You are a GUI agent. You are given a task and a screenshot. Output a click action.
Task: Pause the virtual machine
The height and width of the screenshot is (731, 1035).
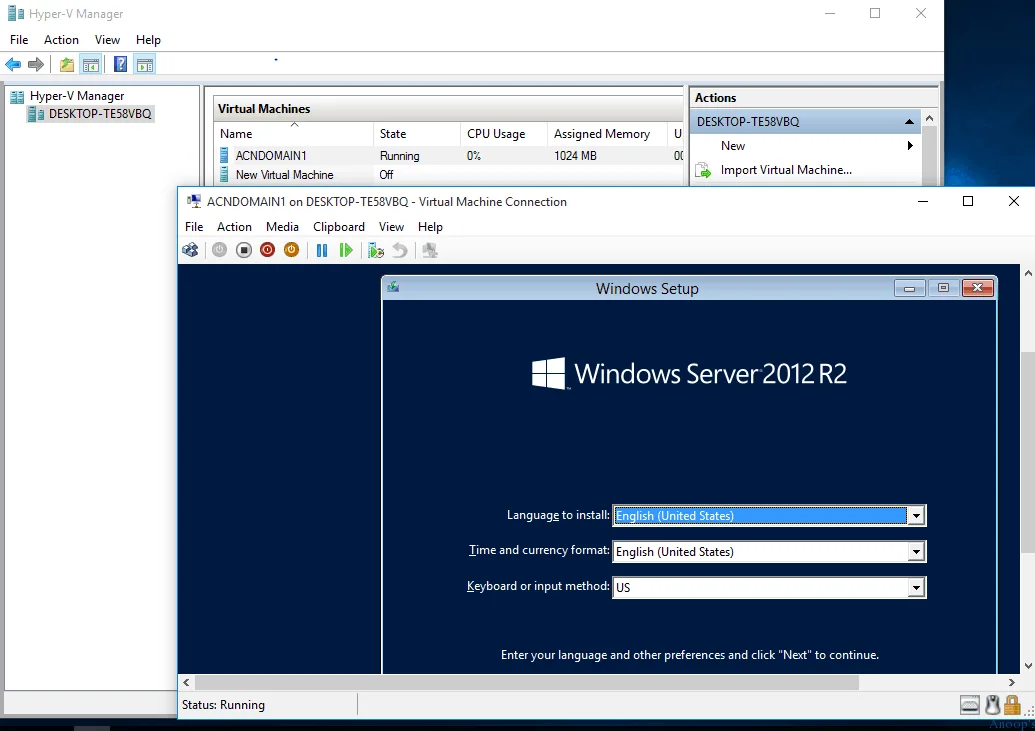coord(322,250)
